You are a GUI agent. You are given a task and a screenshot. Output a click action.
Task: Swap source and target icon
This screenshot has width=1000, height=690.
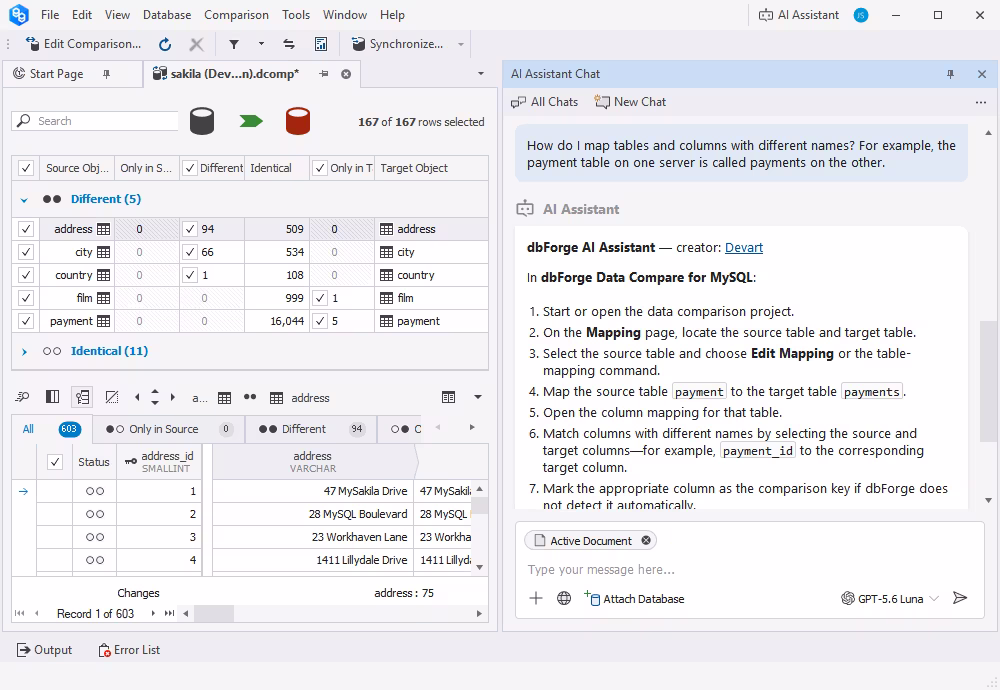tap(289, 44)
